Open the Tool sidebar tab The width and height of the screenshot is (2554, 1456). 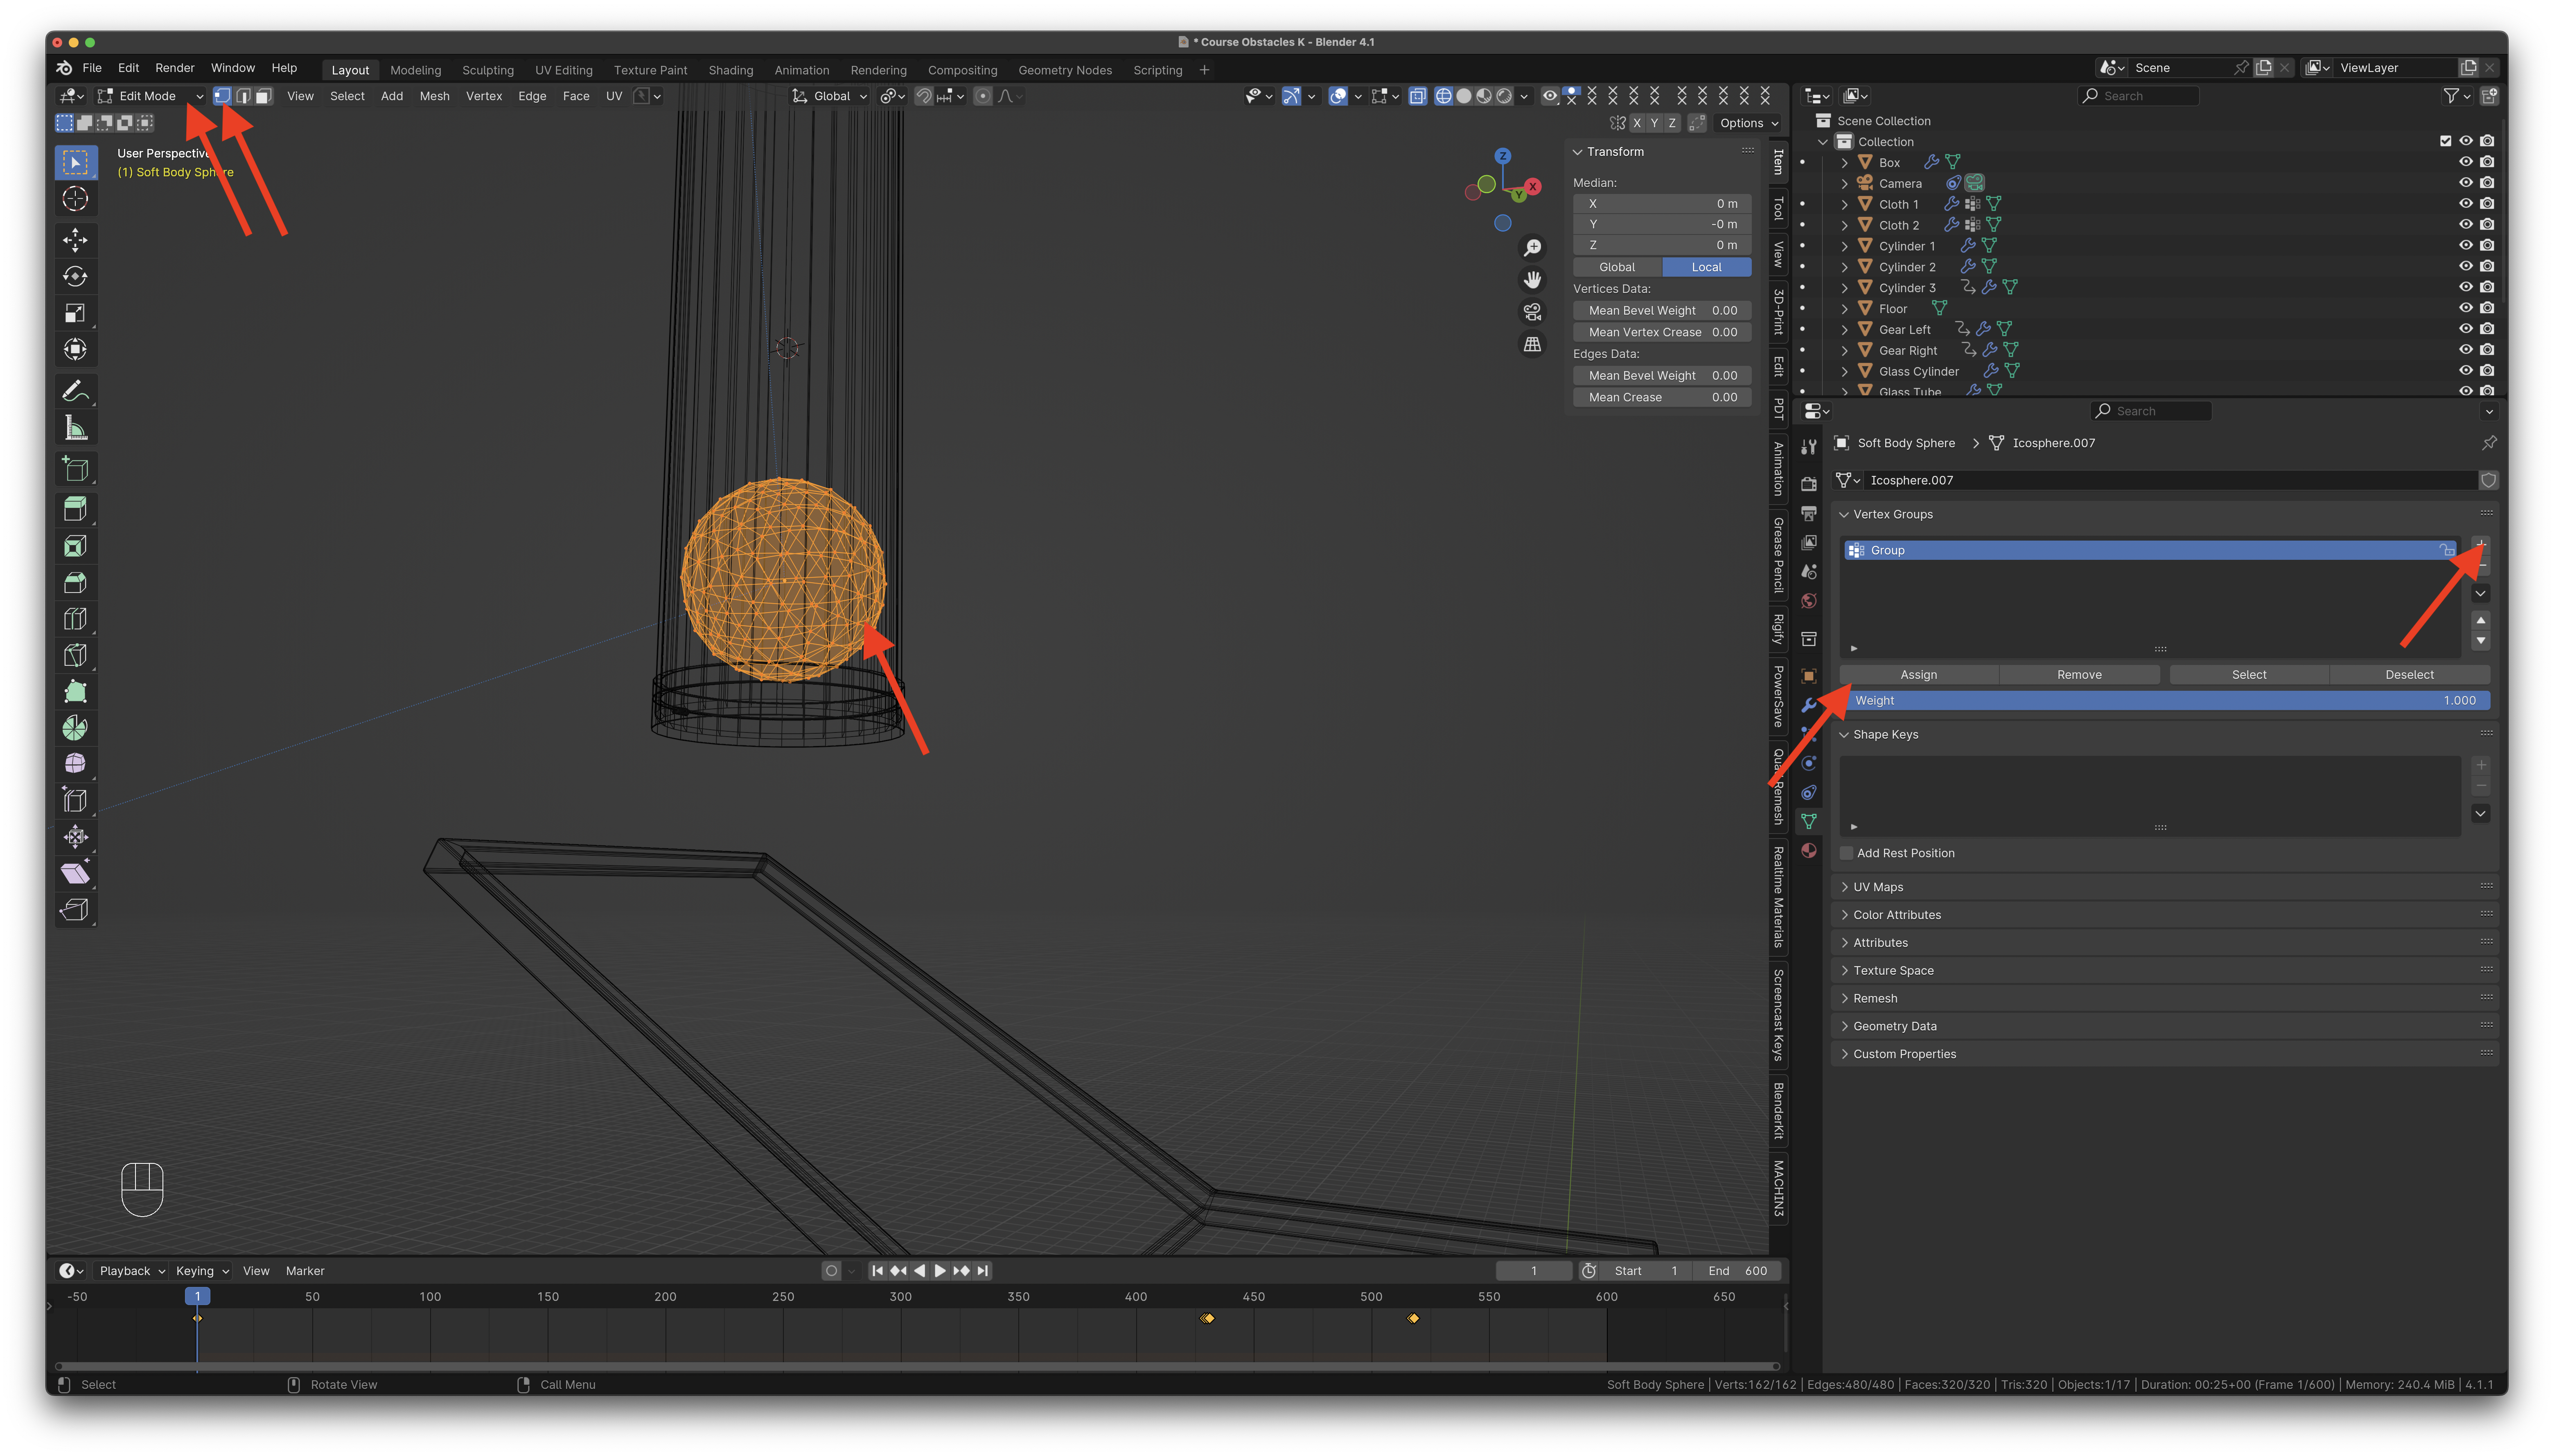click(1778, 208)
